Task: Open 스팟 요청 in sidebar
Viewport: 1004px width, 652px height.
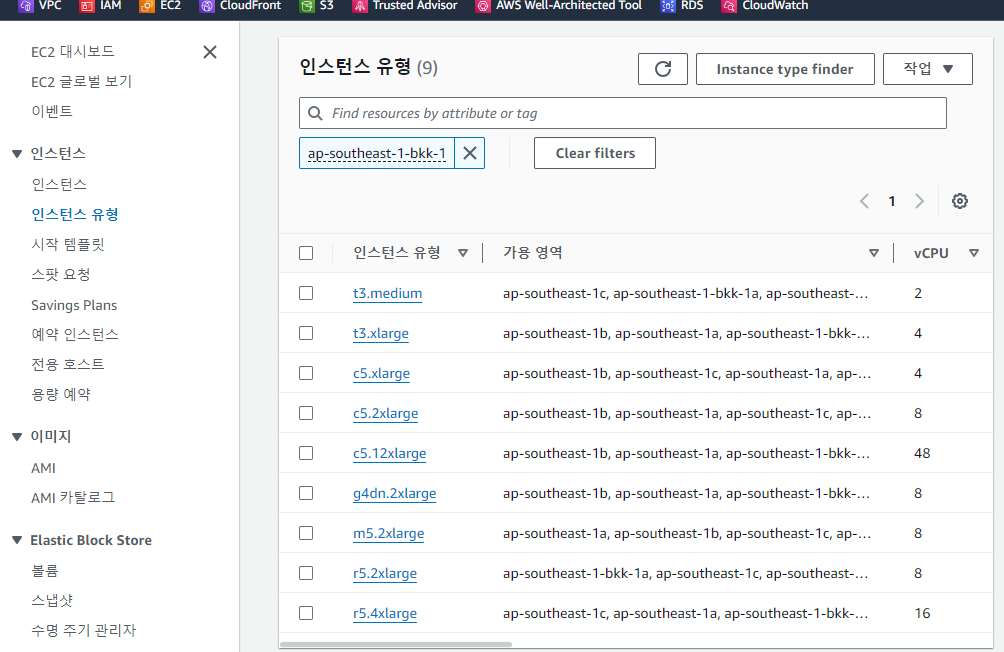Action: pos(61,274)
